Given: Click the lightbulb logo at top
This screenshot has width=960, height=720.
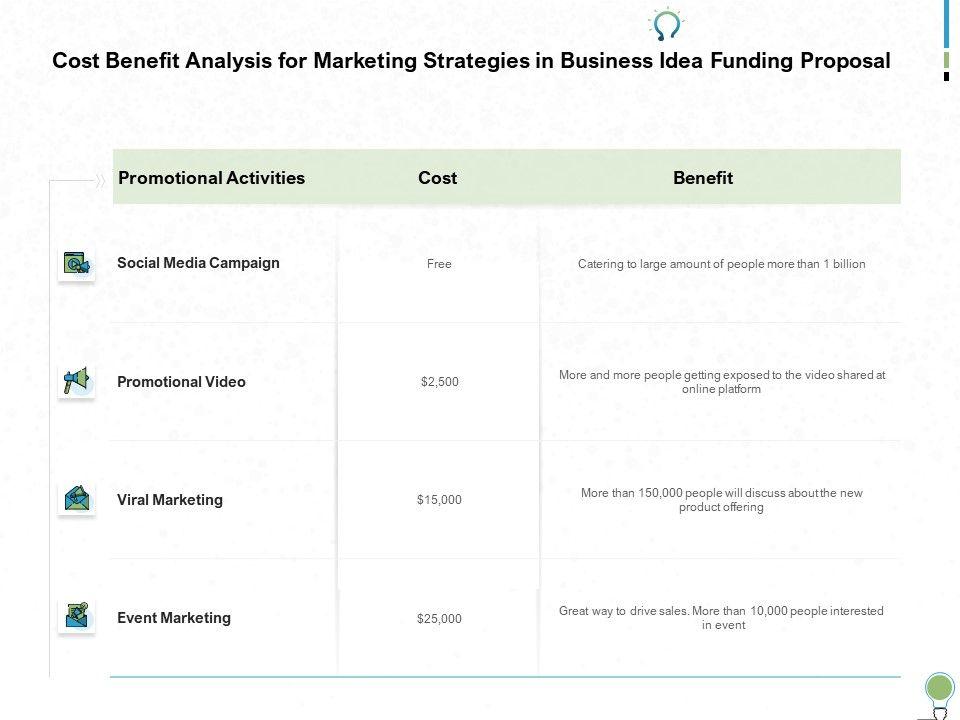Looking at the screenshot, I should [666, 24].
